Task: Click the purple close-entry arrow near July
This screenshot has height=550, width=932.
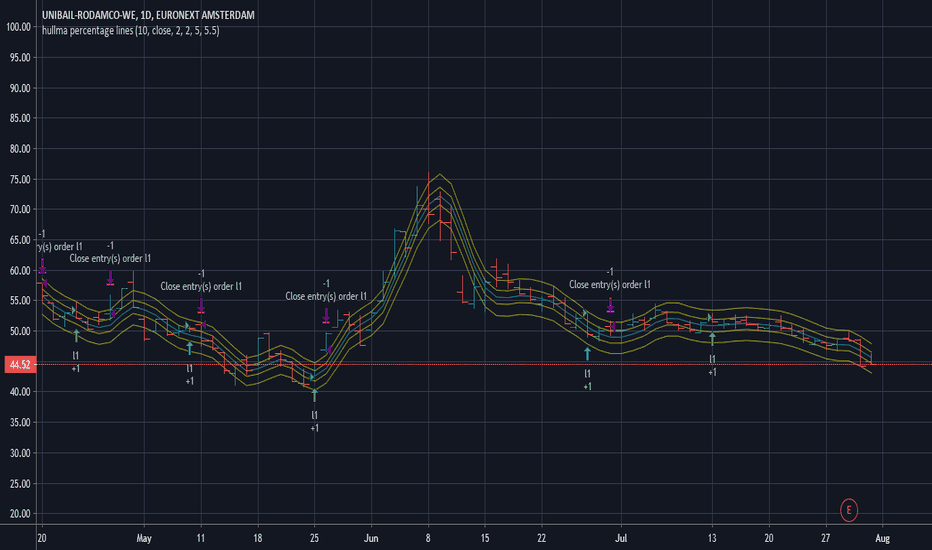Action: (x=610, y=305)
